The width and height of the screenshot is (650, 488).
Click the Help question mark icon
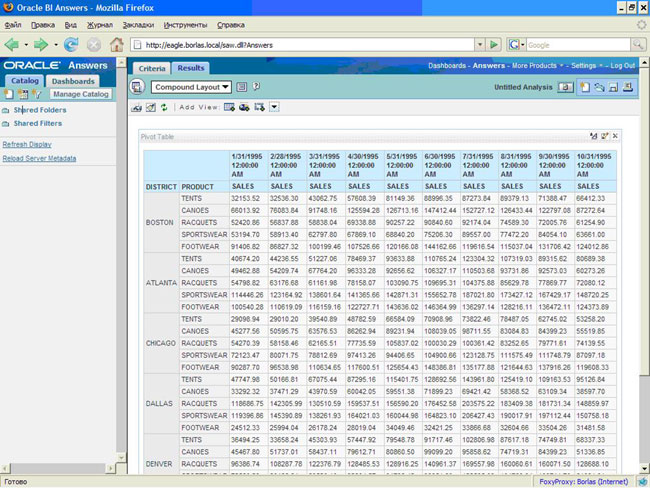[x=256, y=88]
